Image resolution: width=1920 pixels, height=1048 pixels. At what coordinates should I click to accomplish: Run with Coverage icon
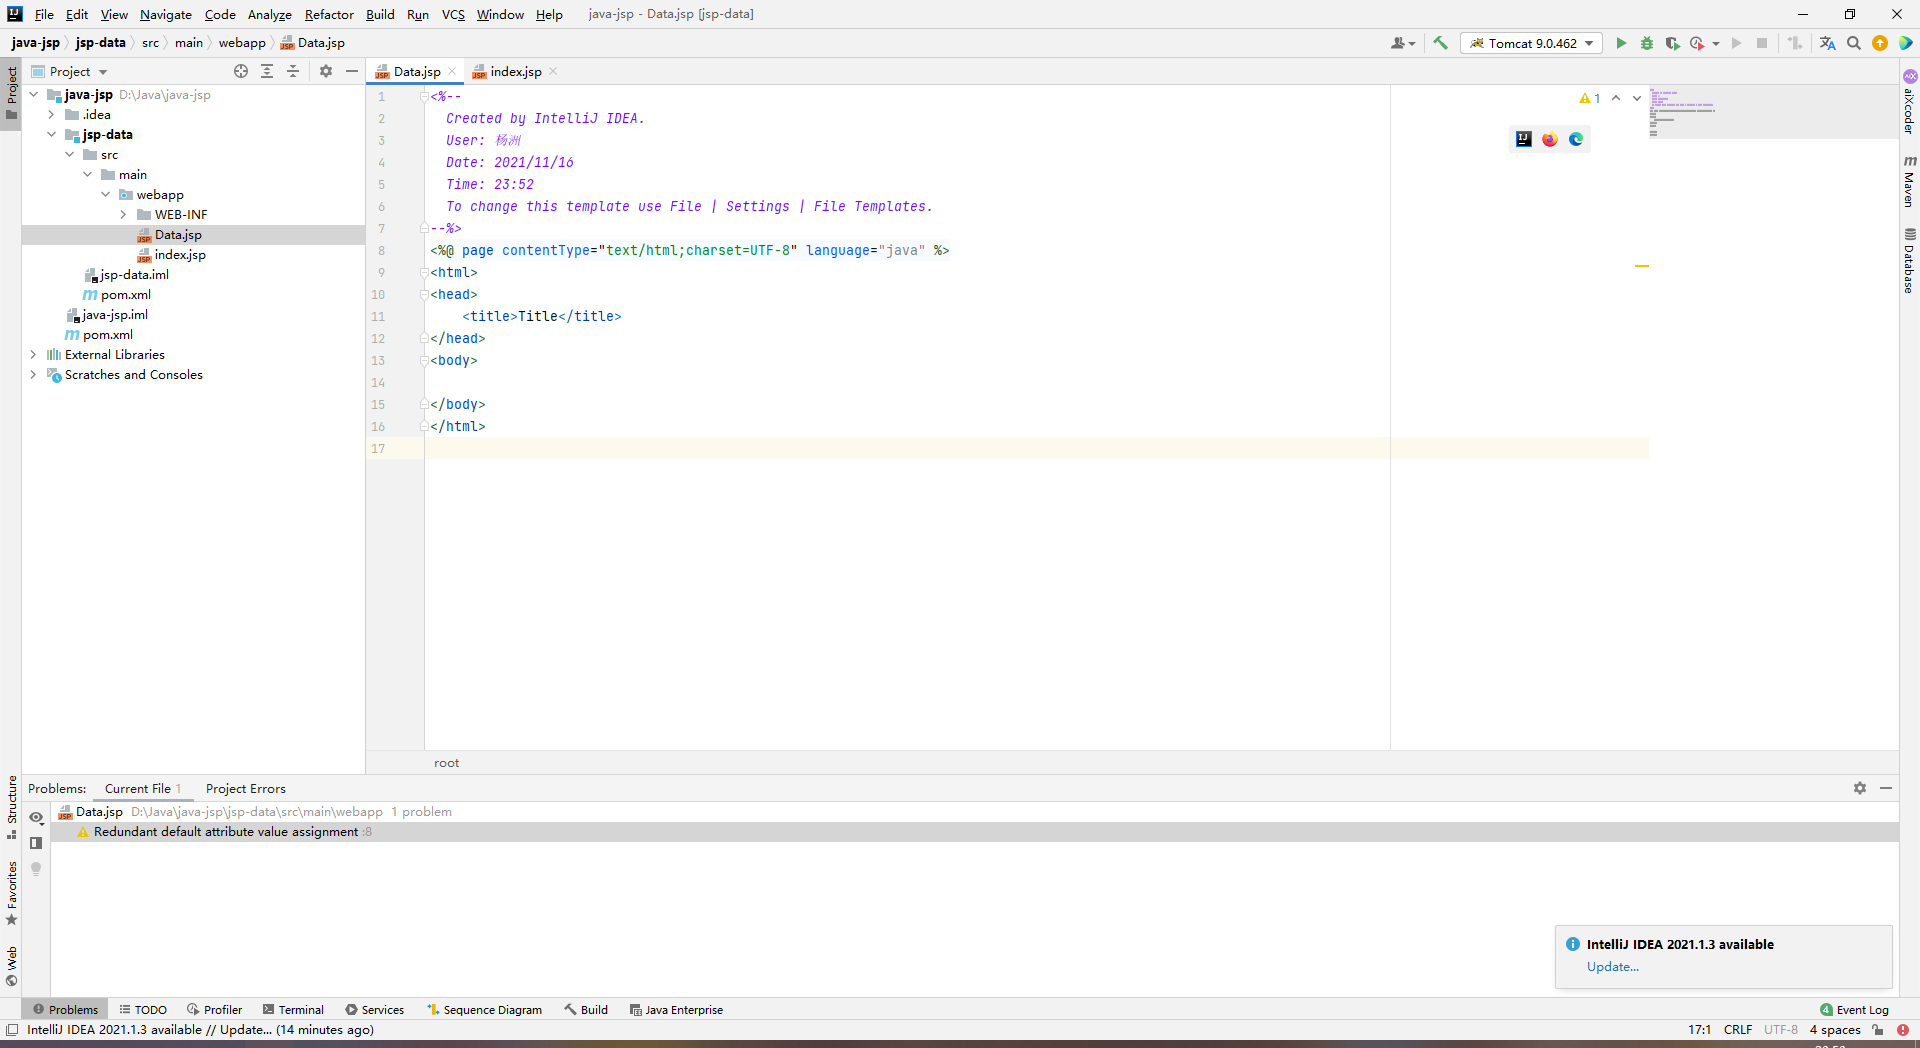pyautogui.click(x=1672, y=43)
